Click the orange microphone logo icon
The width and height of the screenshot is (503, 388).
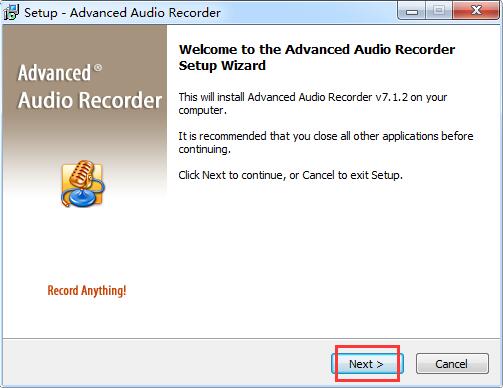[x=83, y=183]
